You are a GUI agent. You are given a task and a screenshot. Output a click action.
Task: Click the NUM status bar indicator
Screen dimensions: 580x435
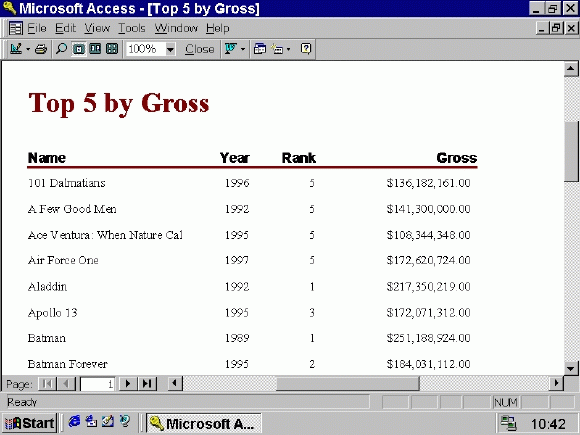pos(506,402)
